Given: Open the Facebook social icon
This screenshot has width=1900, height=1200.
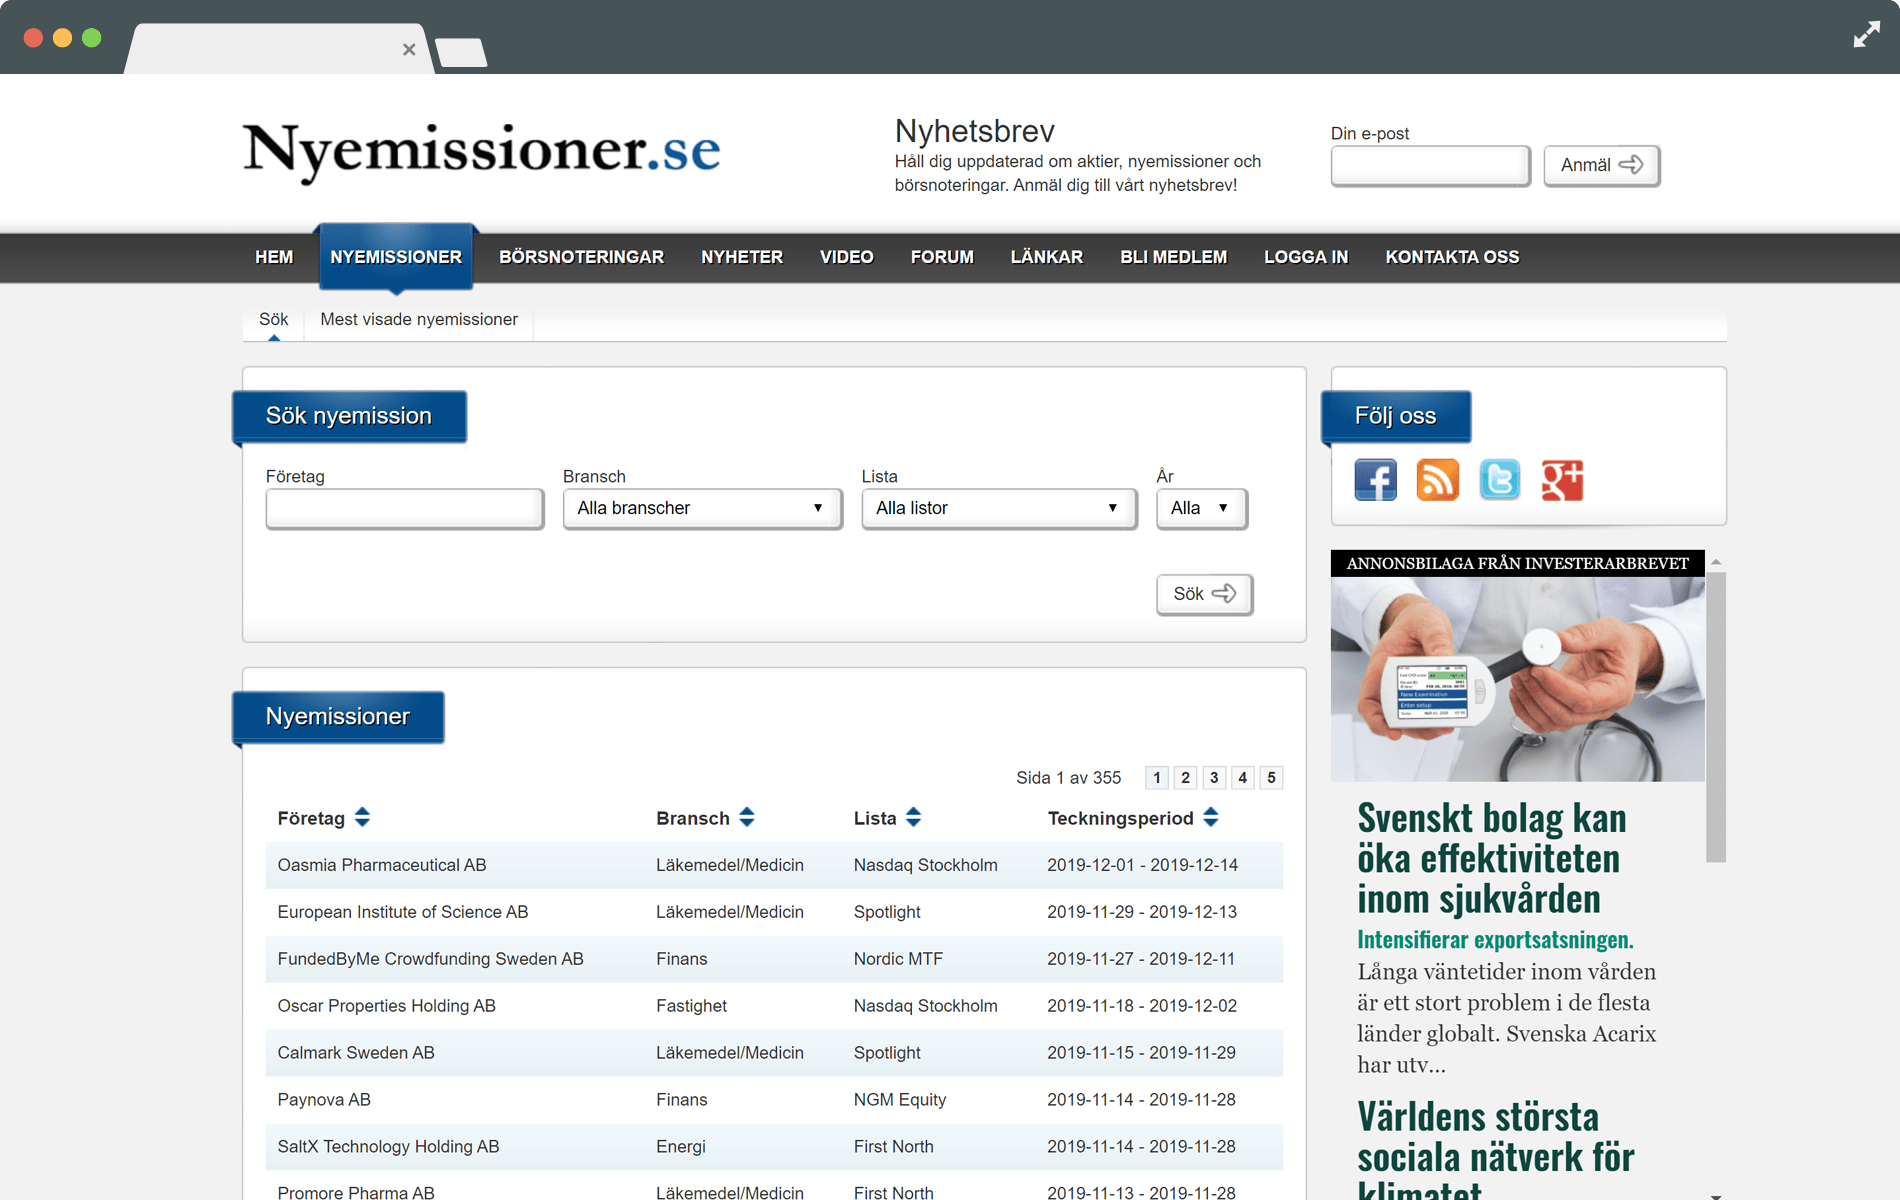Looking at the screenshot, I should tap(1375, 480).
